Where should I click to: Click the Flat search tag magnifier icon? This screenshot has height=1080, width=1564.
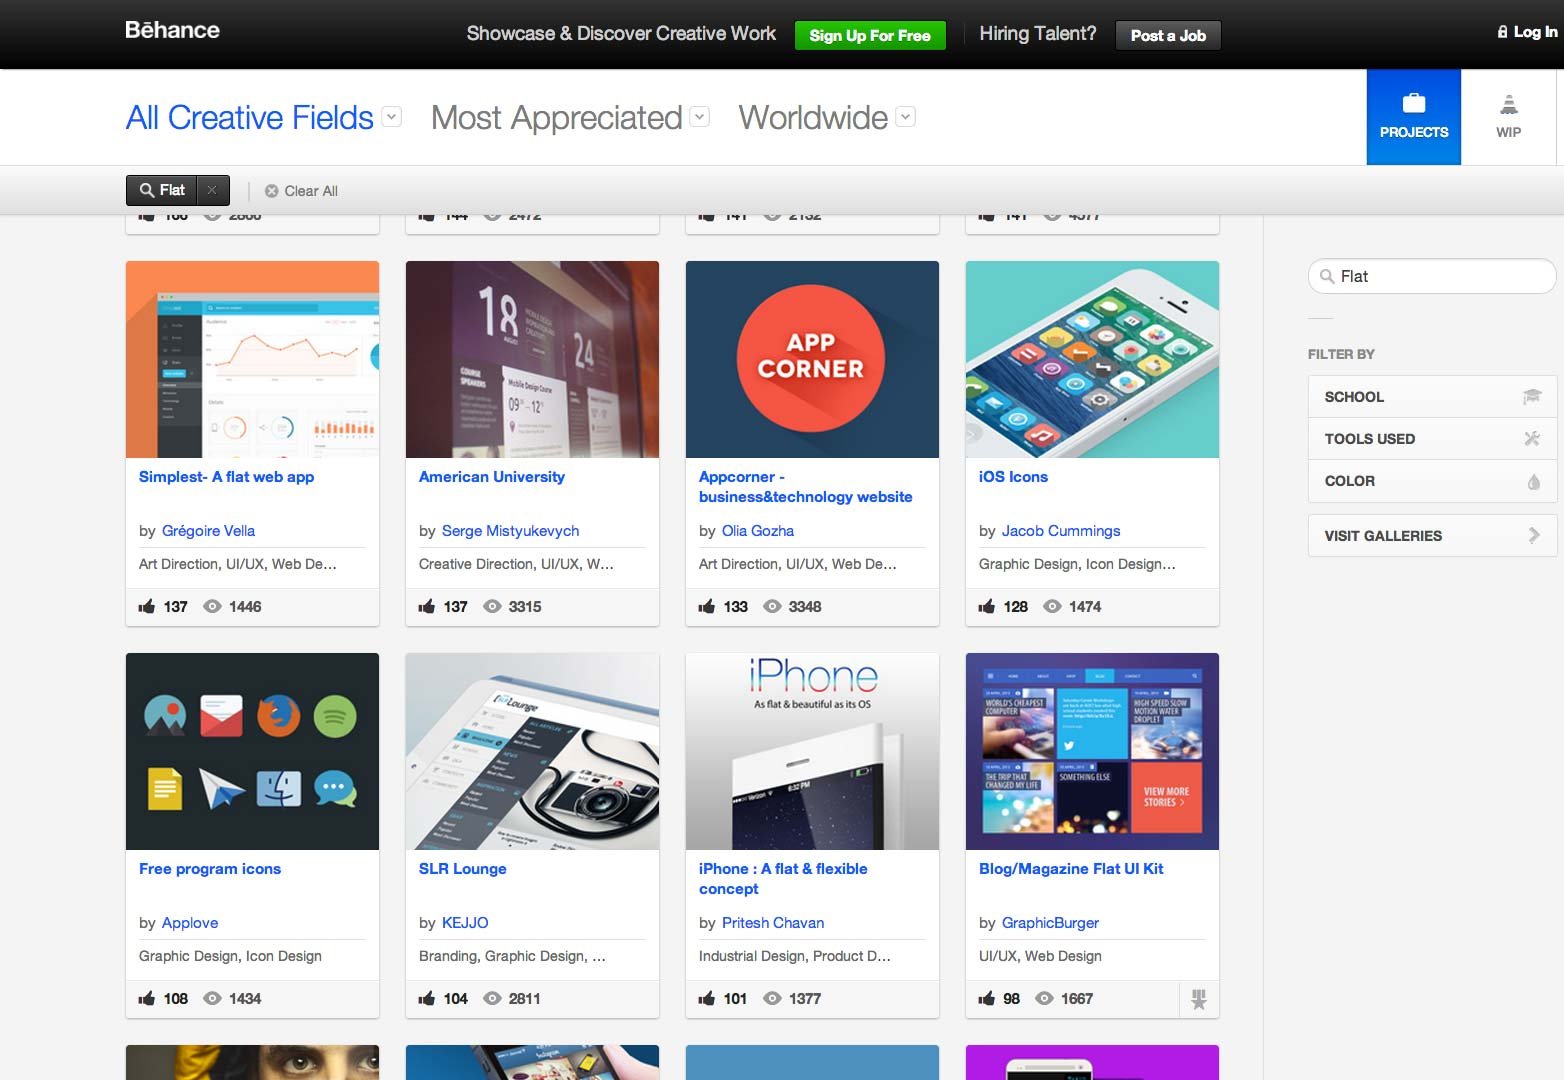[x=147, y=190]
